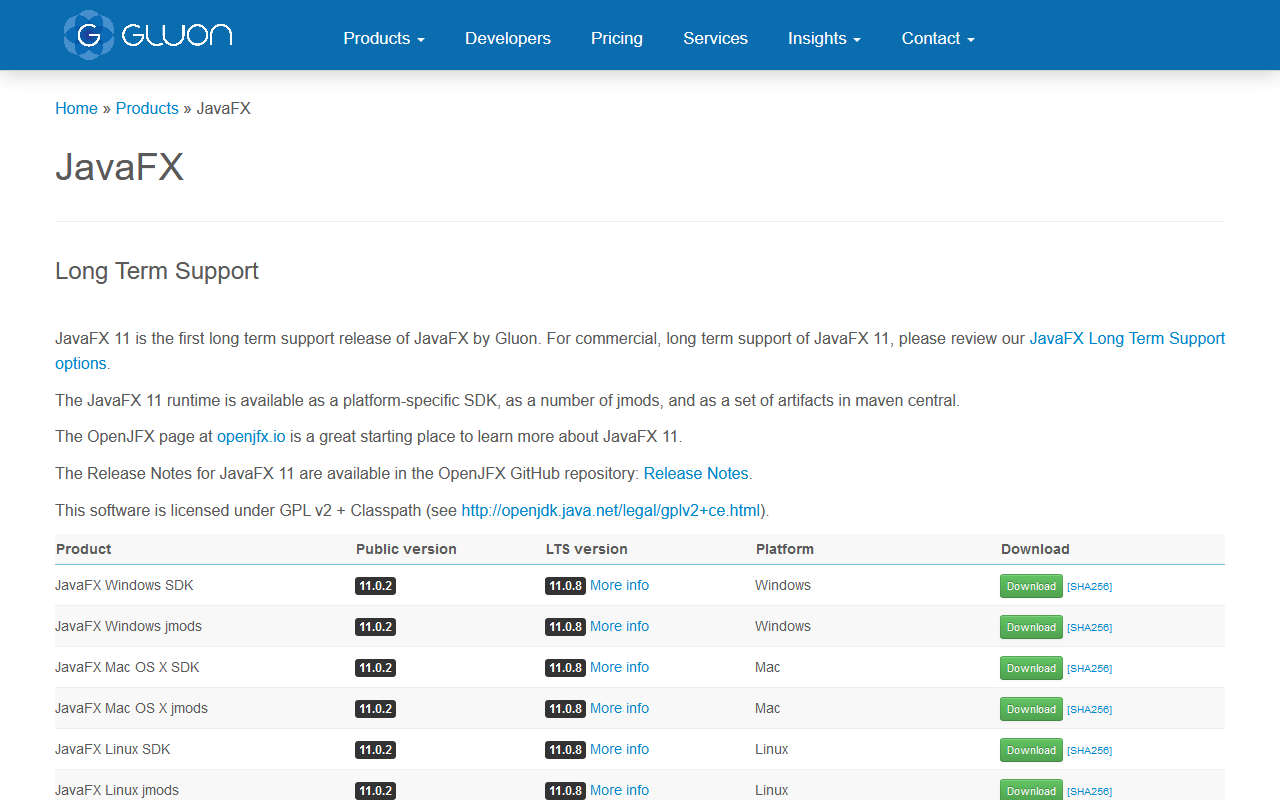Open More info for Windows jmods LTS
The image size is (1280, 800).
(x=619, y=626)
